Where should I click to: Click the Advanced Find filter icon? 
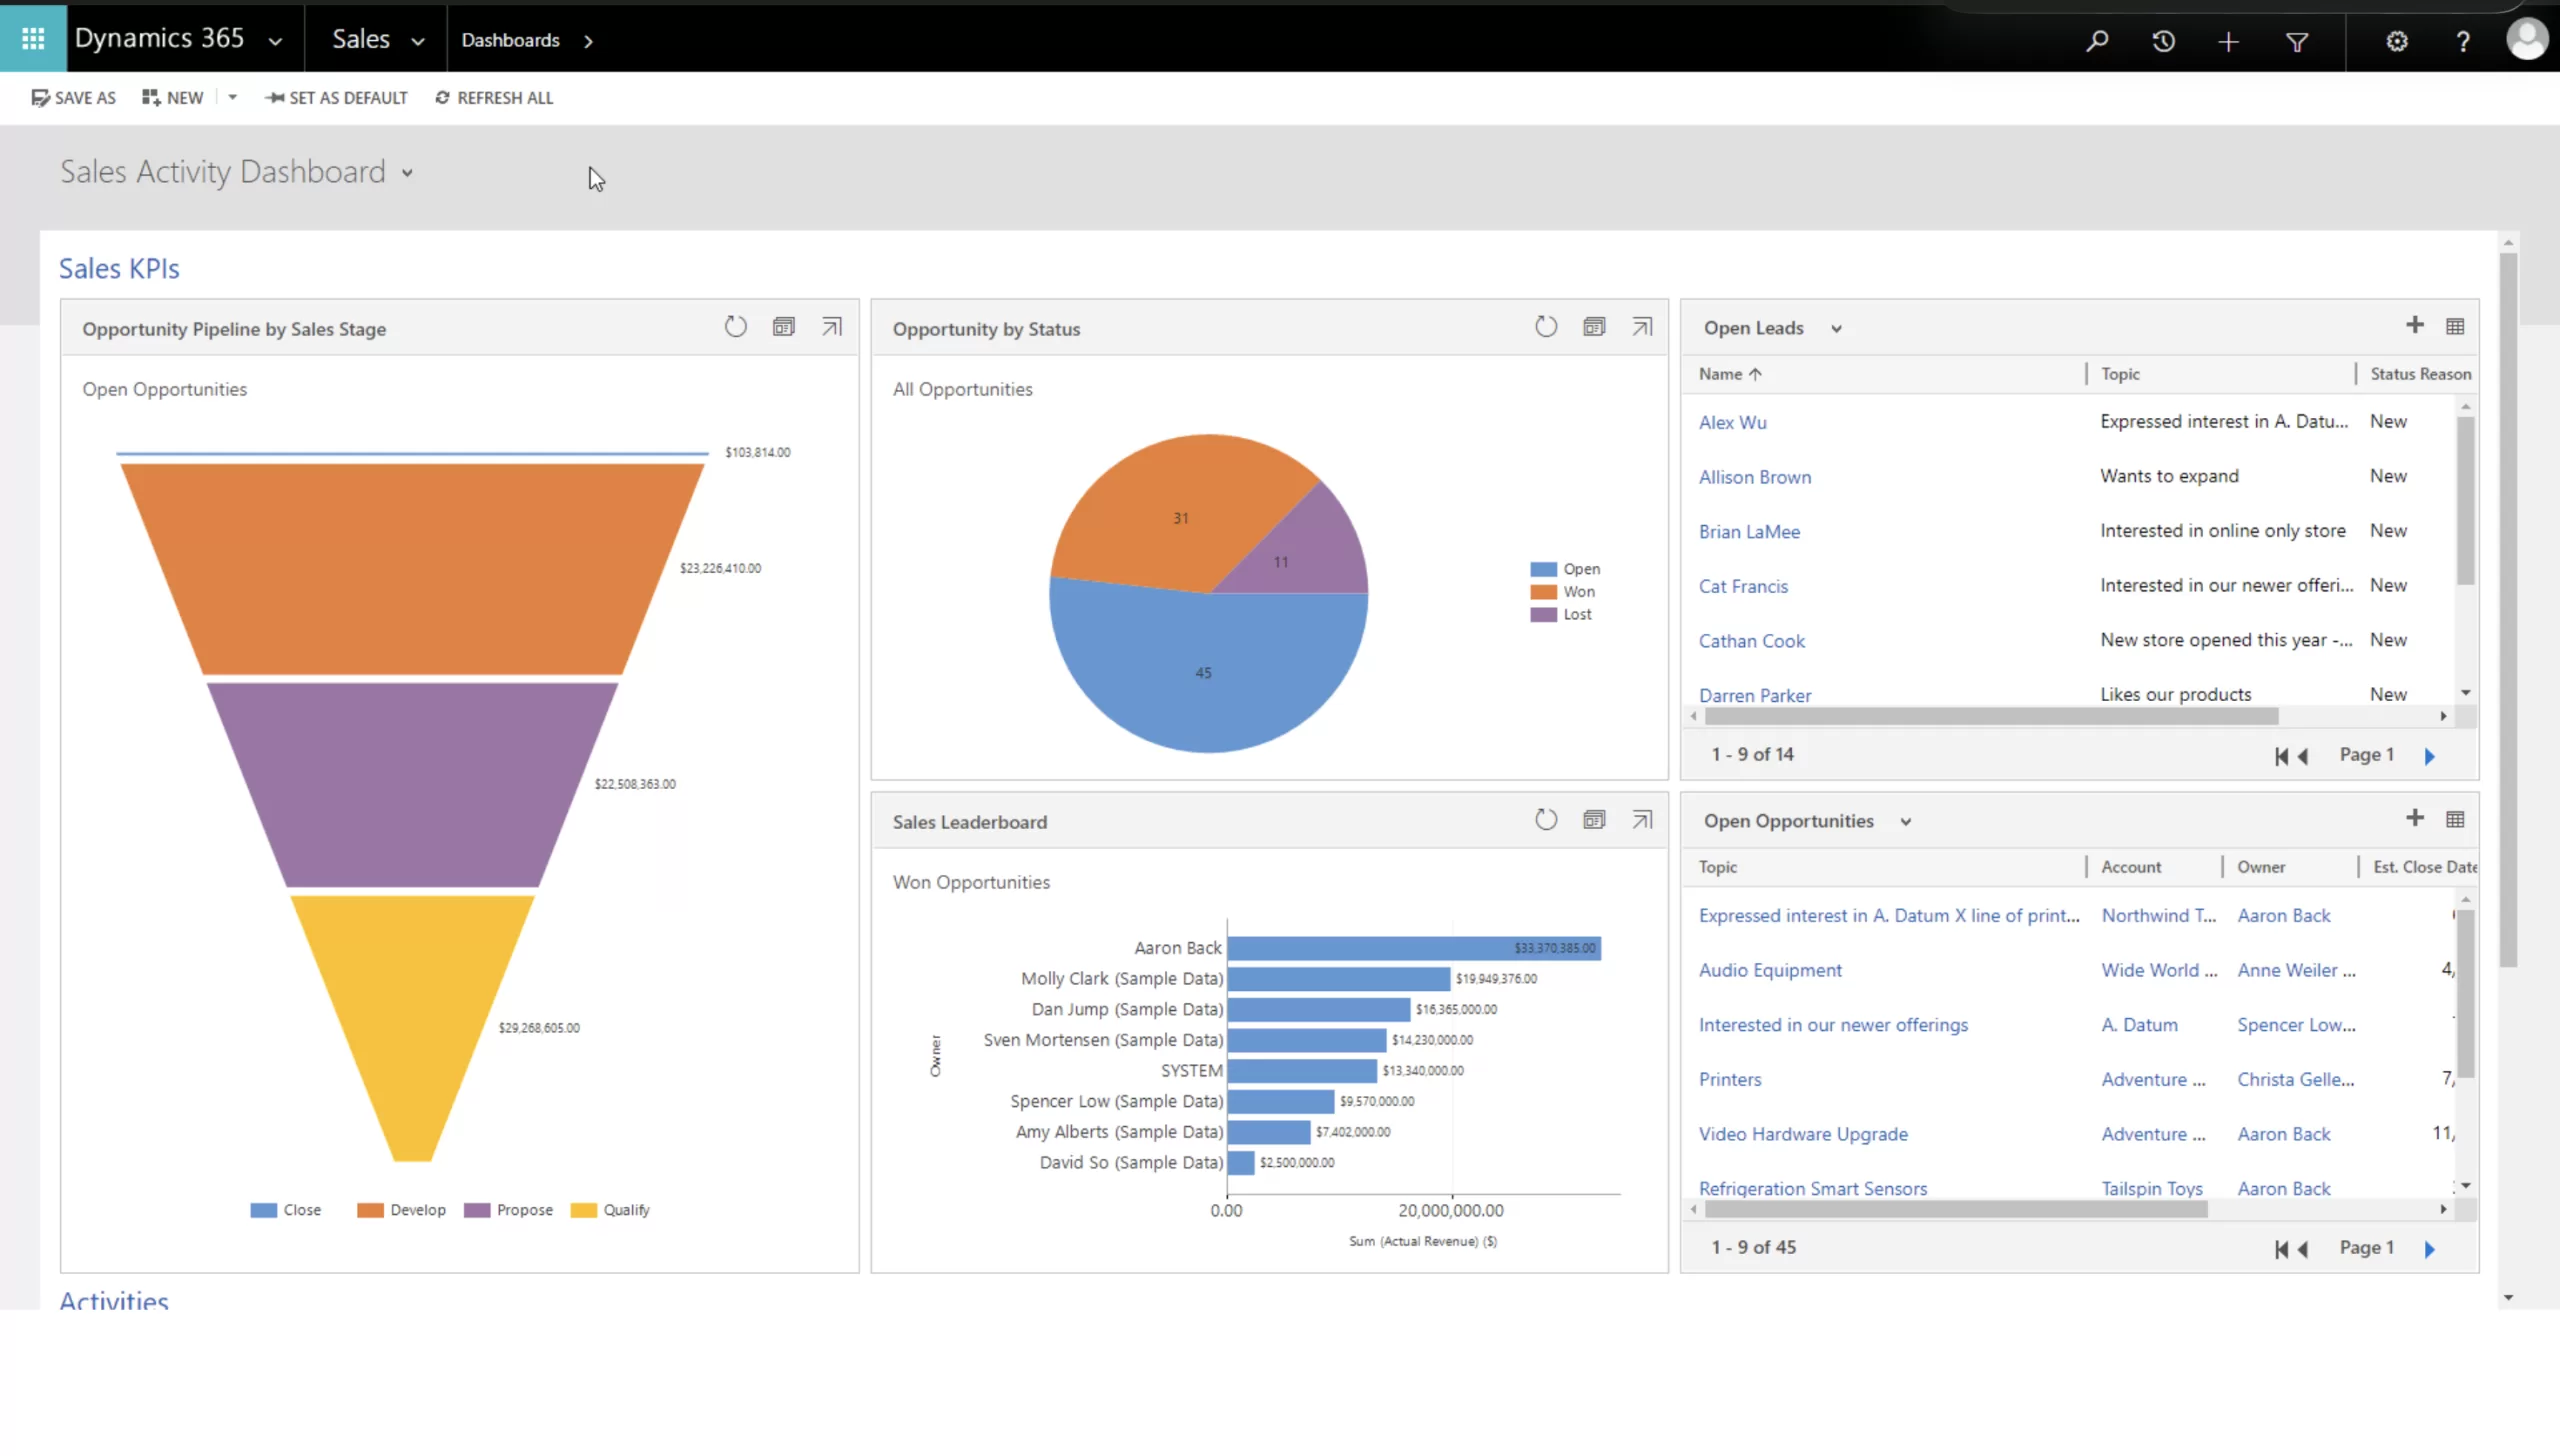[2297, 42]
